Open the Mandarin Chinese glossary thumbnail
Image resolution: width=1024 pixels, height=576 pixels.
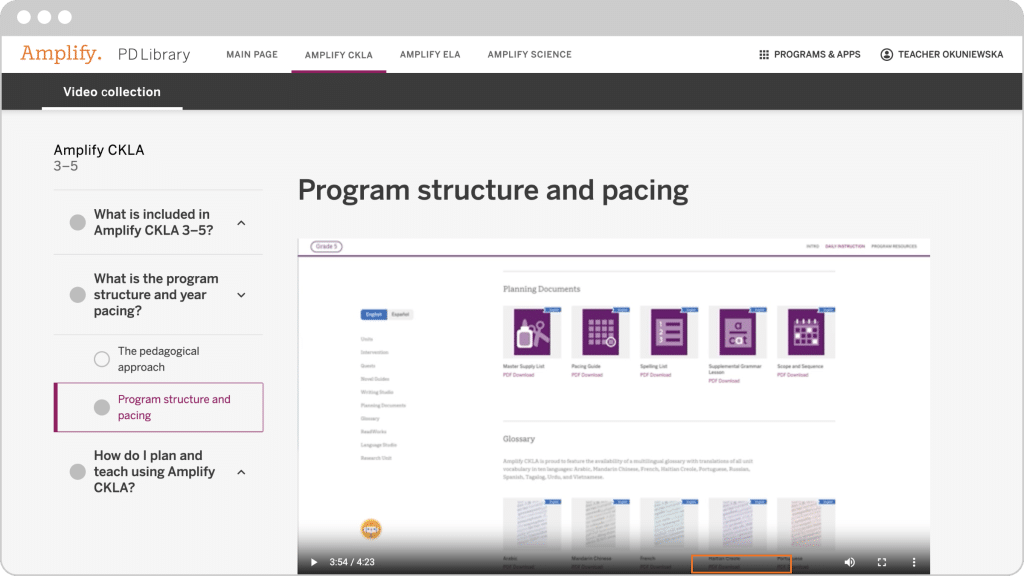click(x=600, y=523)
